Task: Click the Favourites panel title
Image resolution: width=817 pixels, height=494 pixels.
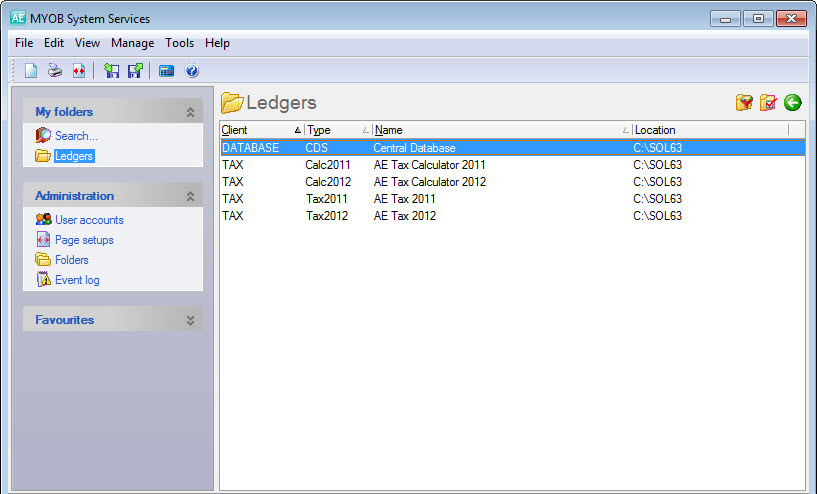Action: click(65, 320)
